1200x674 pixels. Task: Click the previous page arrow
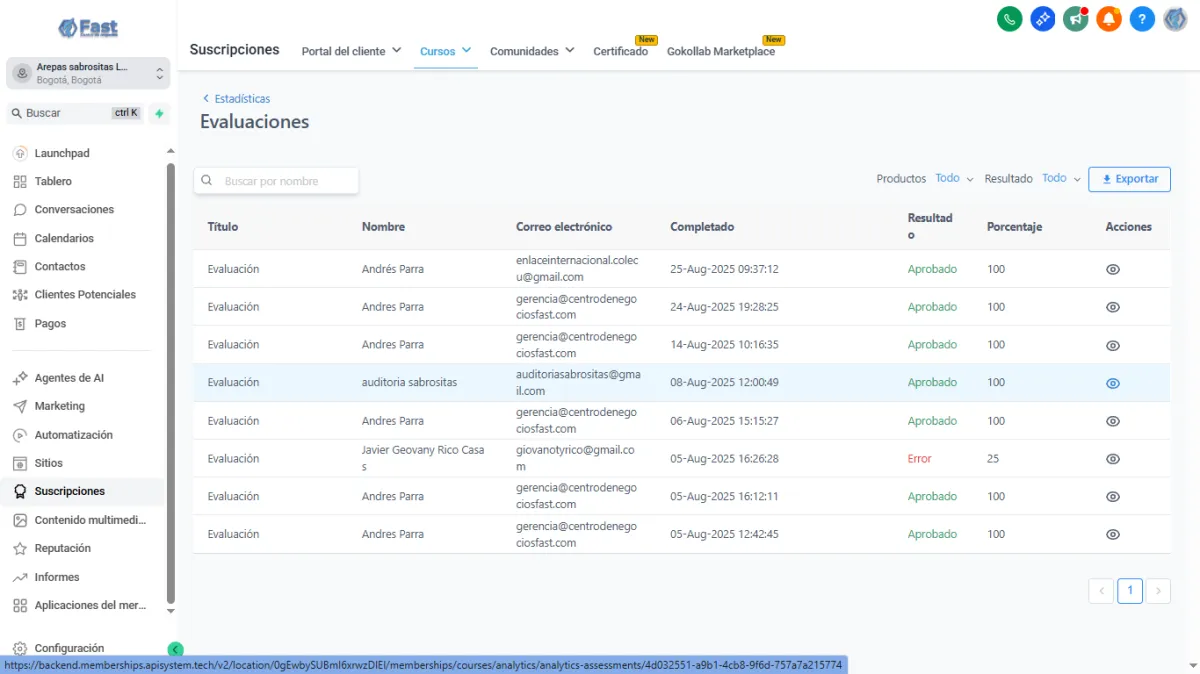[1101, 591]
